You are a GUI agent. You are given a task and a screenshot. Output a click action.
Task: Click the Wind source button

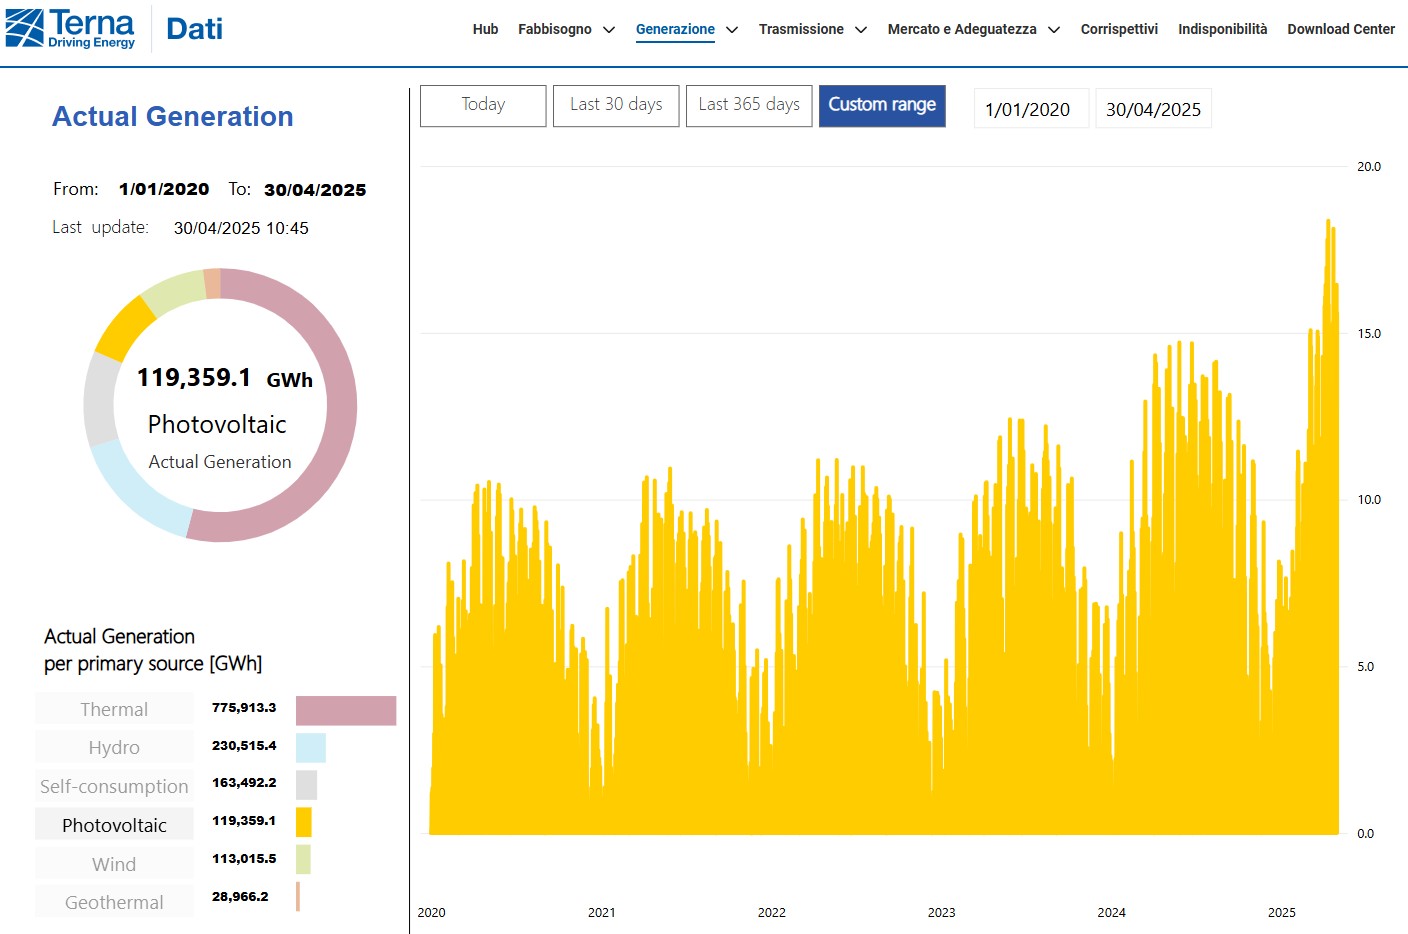[x=114, y=864]
